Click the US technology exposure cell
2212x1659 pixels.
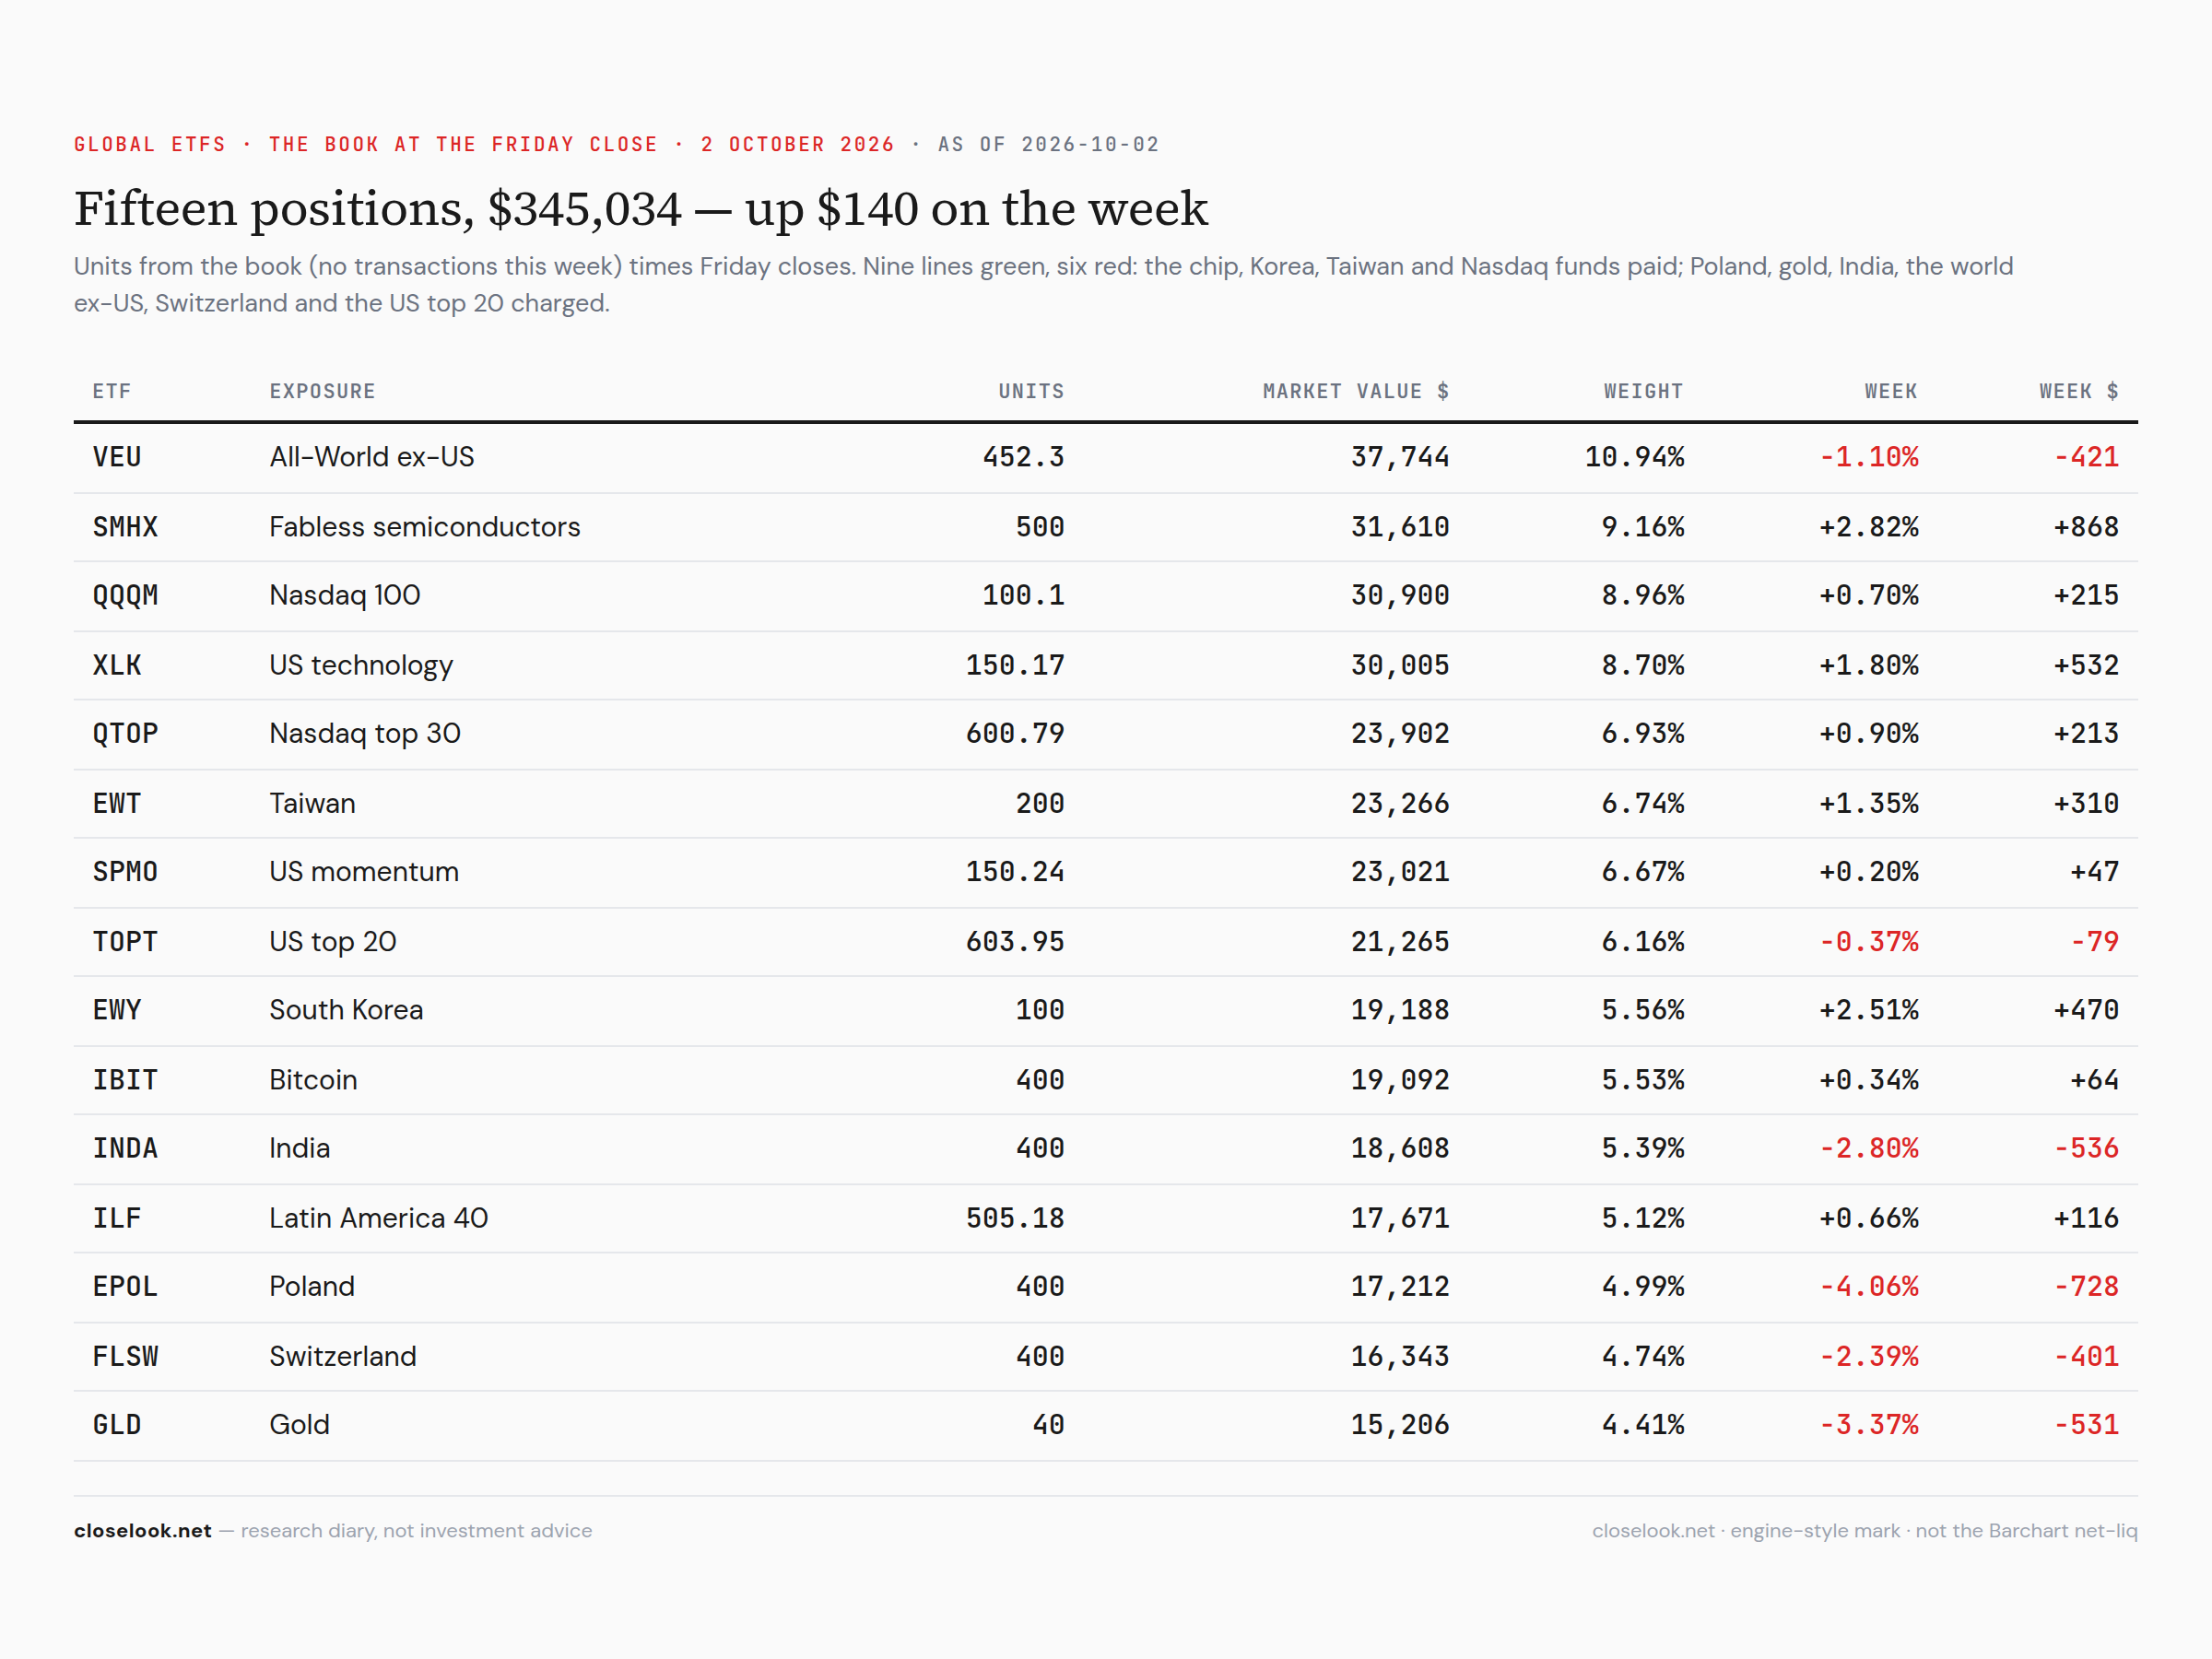[x=361, y=666]
